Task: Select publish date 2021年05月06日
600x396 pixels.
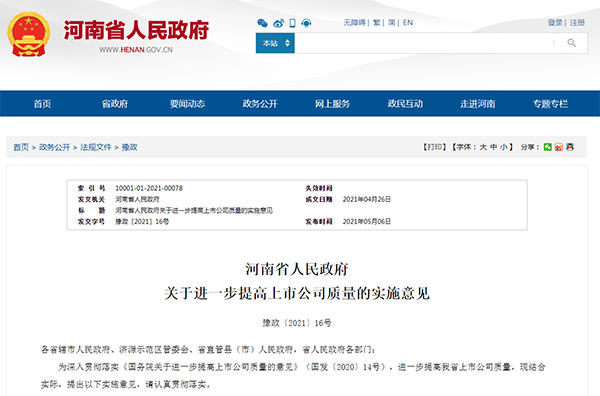Action: click(367, 222)
